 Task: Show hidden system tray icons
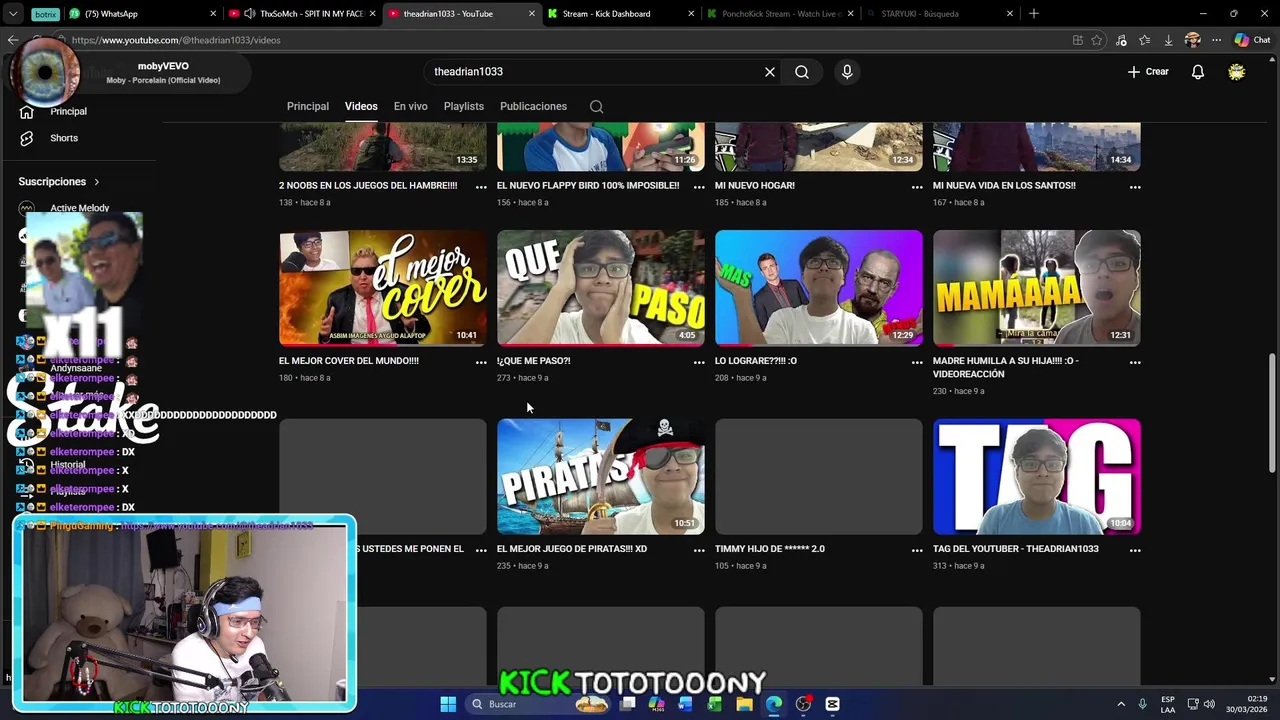click(1121, 704)
